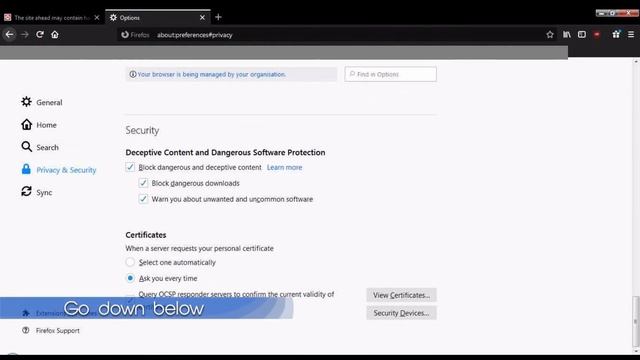Open the Firefox hamburger menu
This screenshot has height=360, width=640.
point(631,35)
